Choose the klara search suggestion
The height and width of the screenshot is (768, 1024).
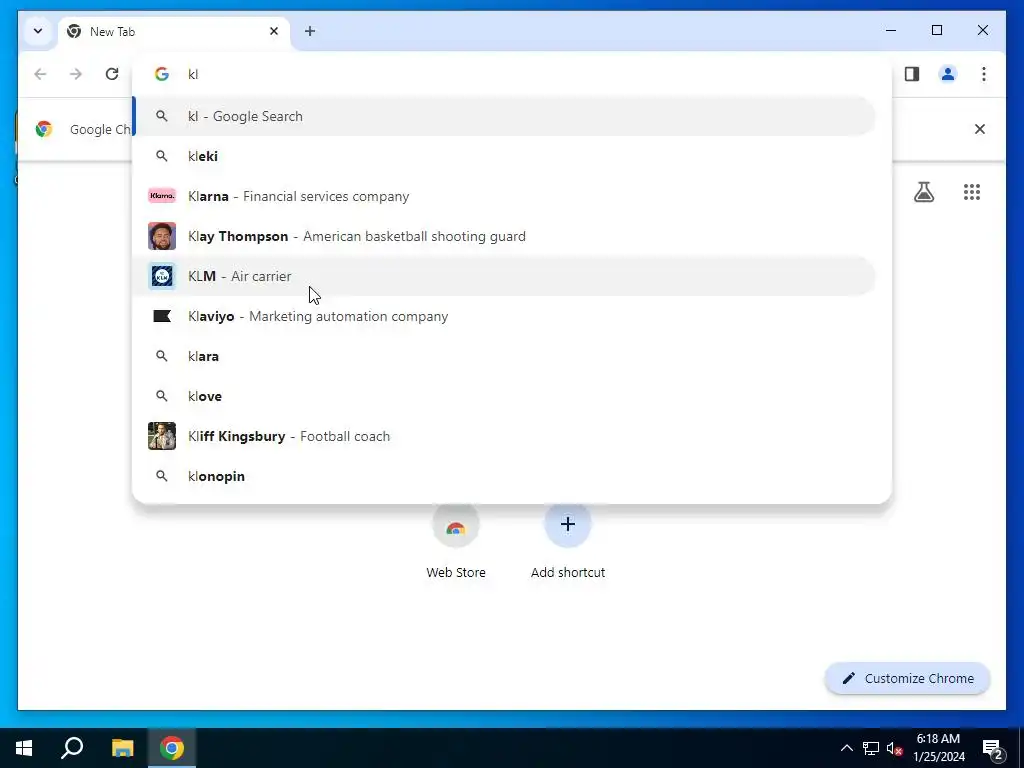504,356
